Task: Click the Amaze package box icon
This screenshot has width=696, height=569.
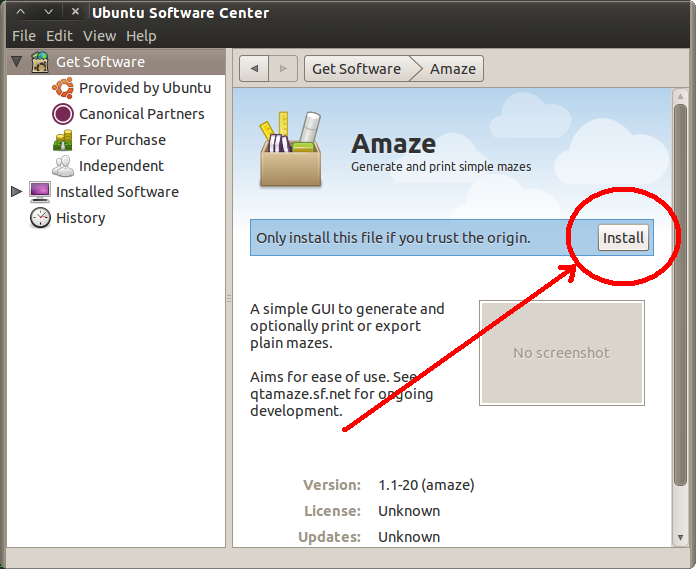Action: point(291,149)
